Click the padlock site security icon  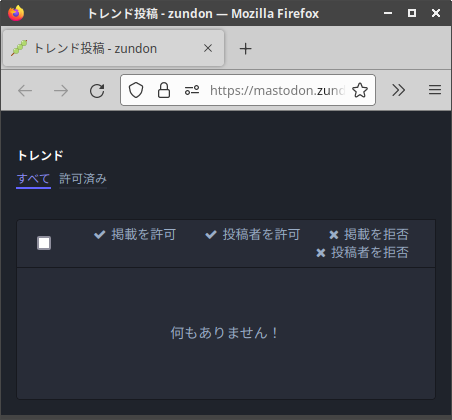click(x=164, y=90)
